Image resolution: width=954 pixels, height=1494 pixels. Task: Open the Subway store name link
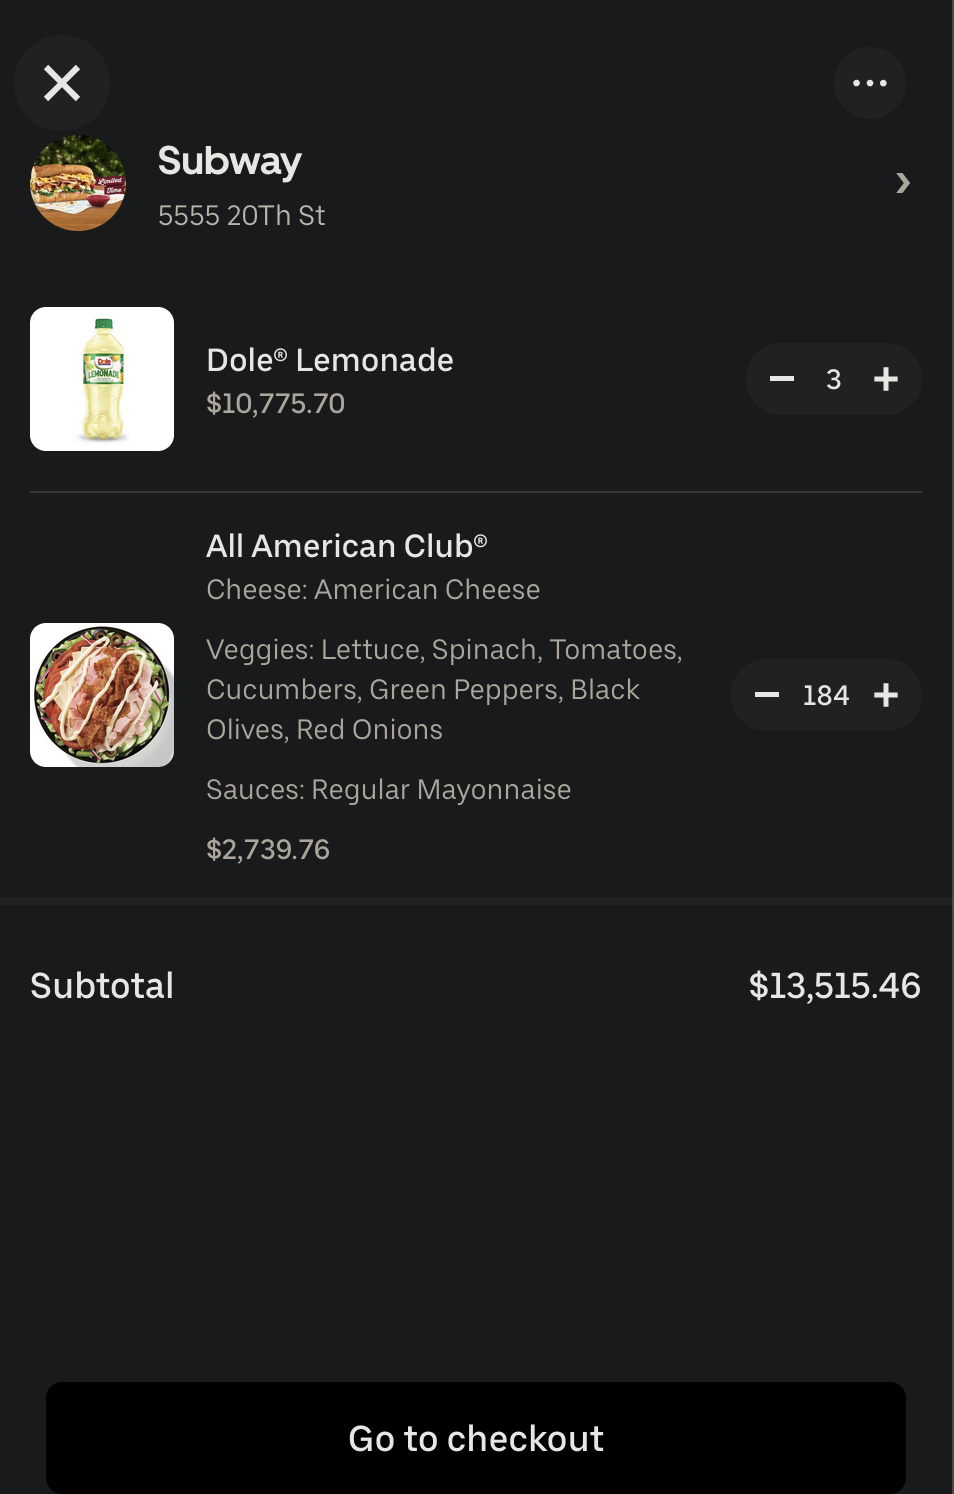(230, 161)
